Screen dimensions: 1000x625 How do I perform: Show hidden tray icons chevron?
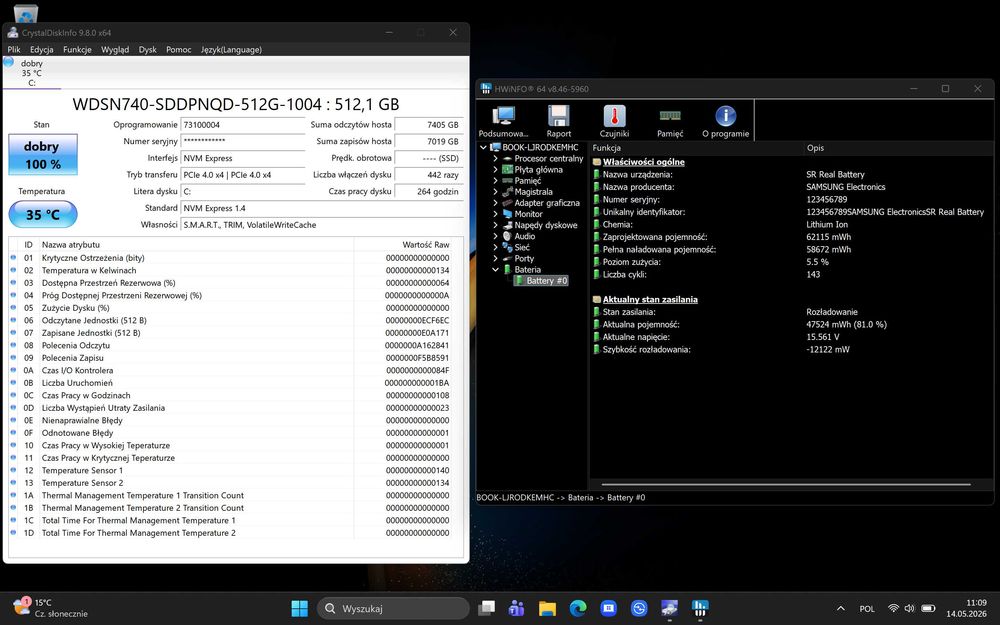(x=841, y=608)
